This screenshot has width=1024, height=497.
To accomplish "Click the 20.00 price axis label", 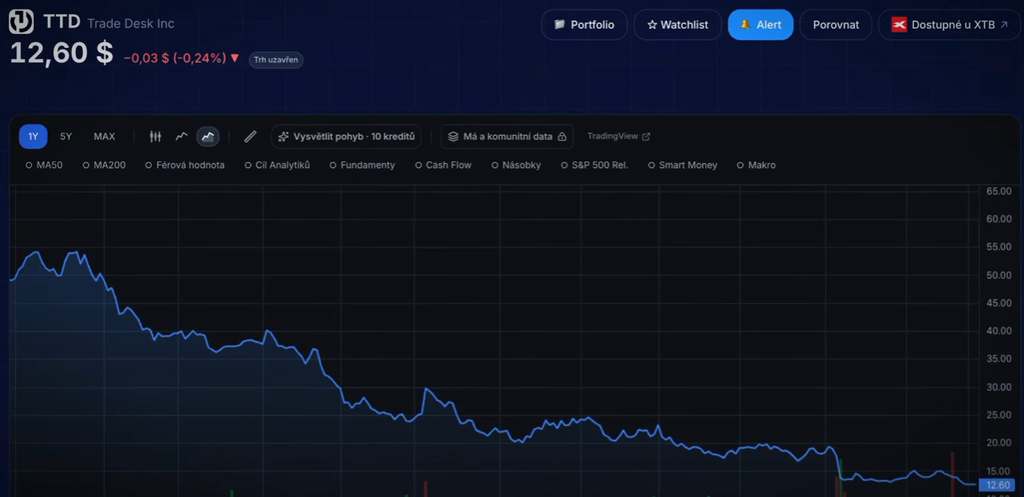I will point(999,443).
